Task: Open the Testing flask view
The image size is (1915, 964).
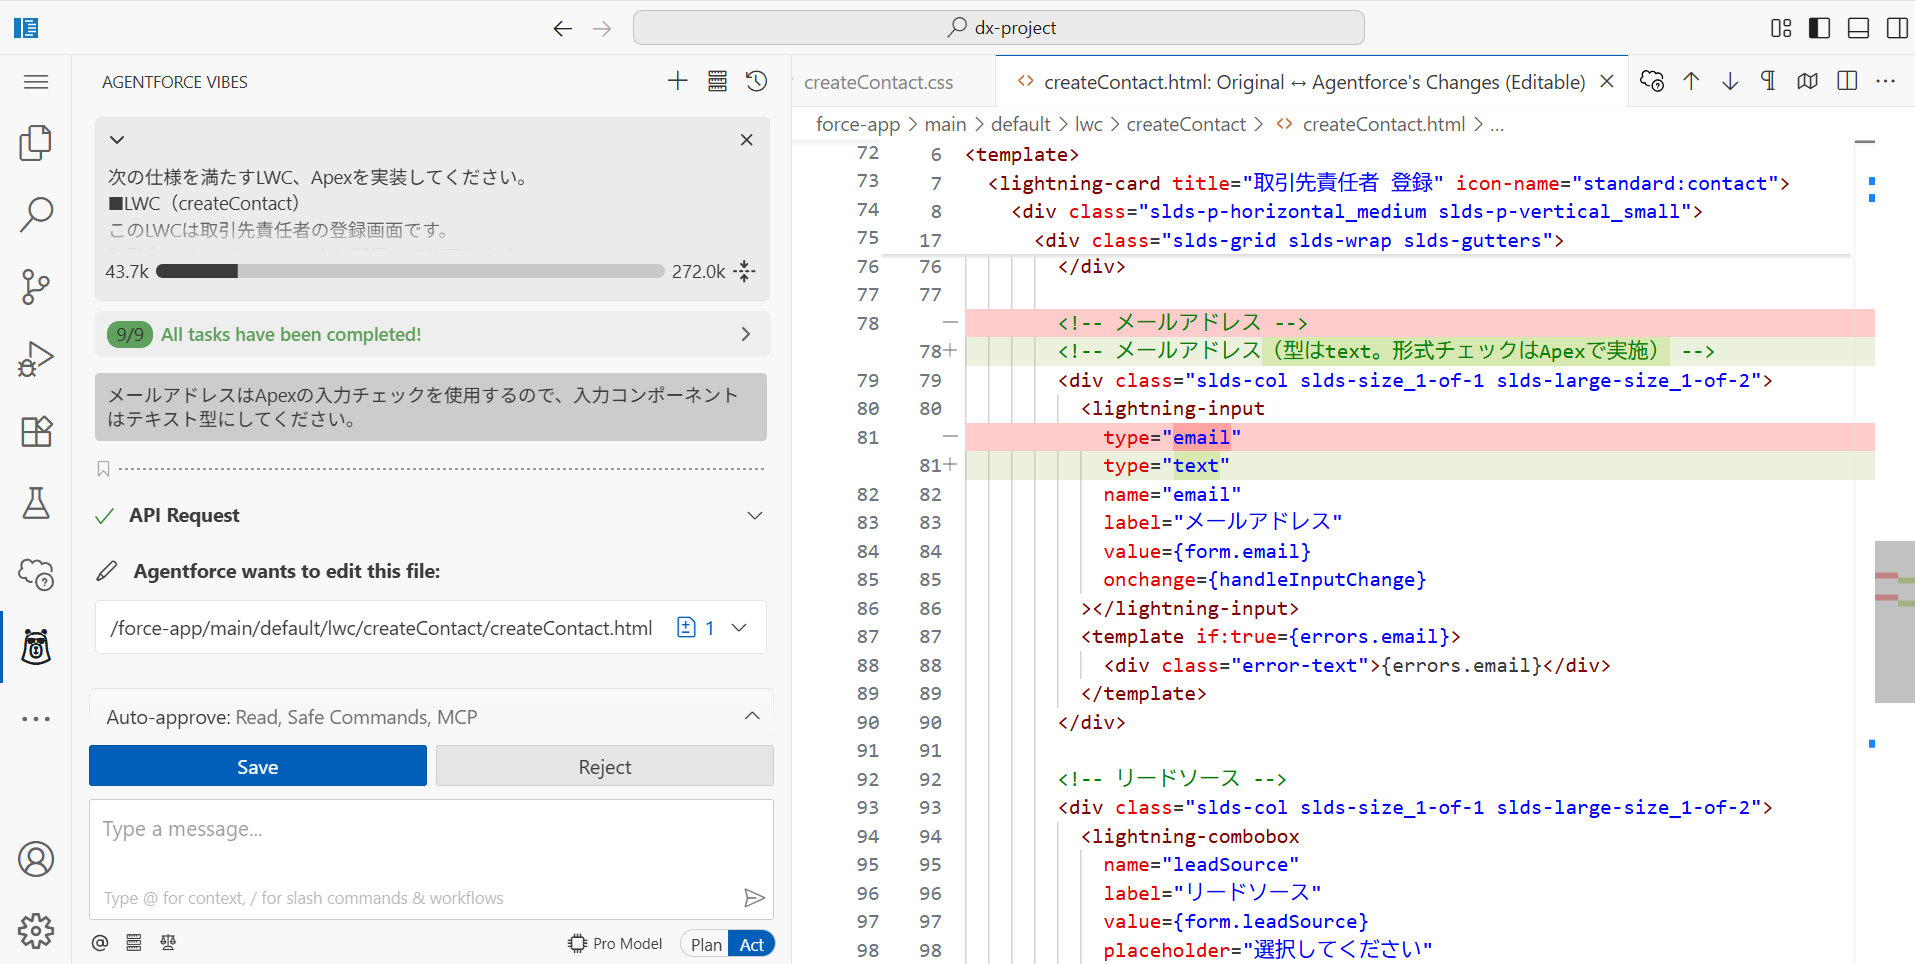Action: (x=36, y=503)
